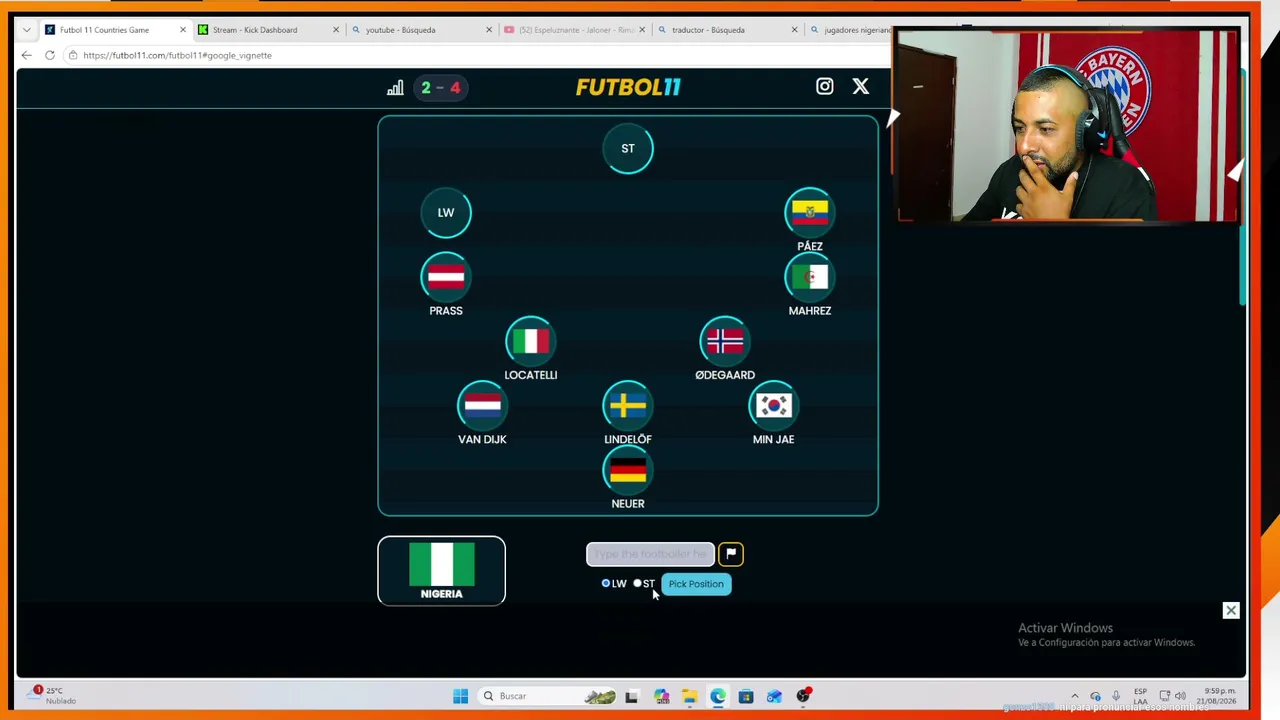This screenshot has width=1280, height=720.
Task: Click Van Dijk's Netherlands flag circle
Action: coord(482,406)
